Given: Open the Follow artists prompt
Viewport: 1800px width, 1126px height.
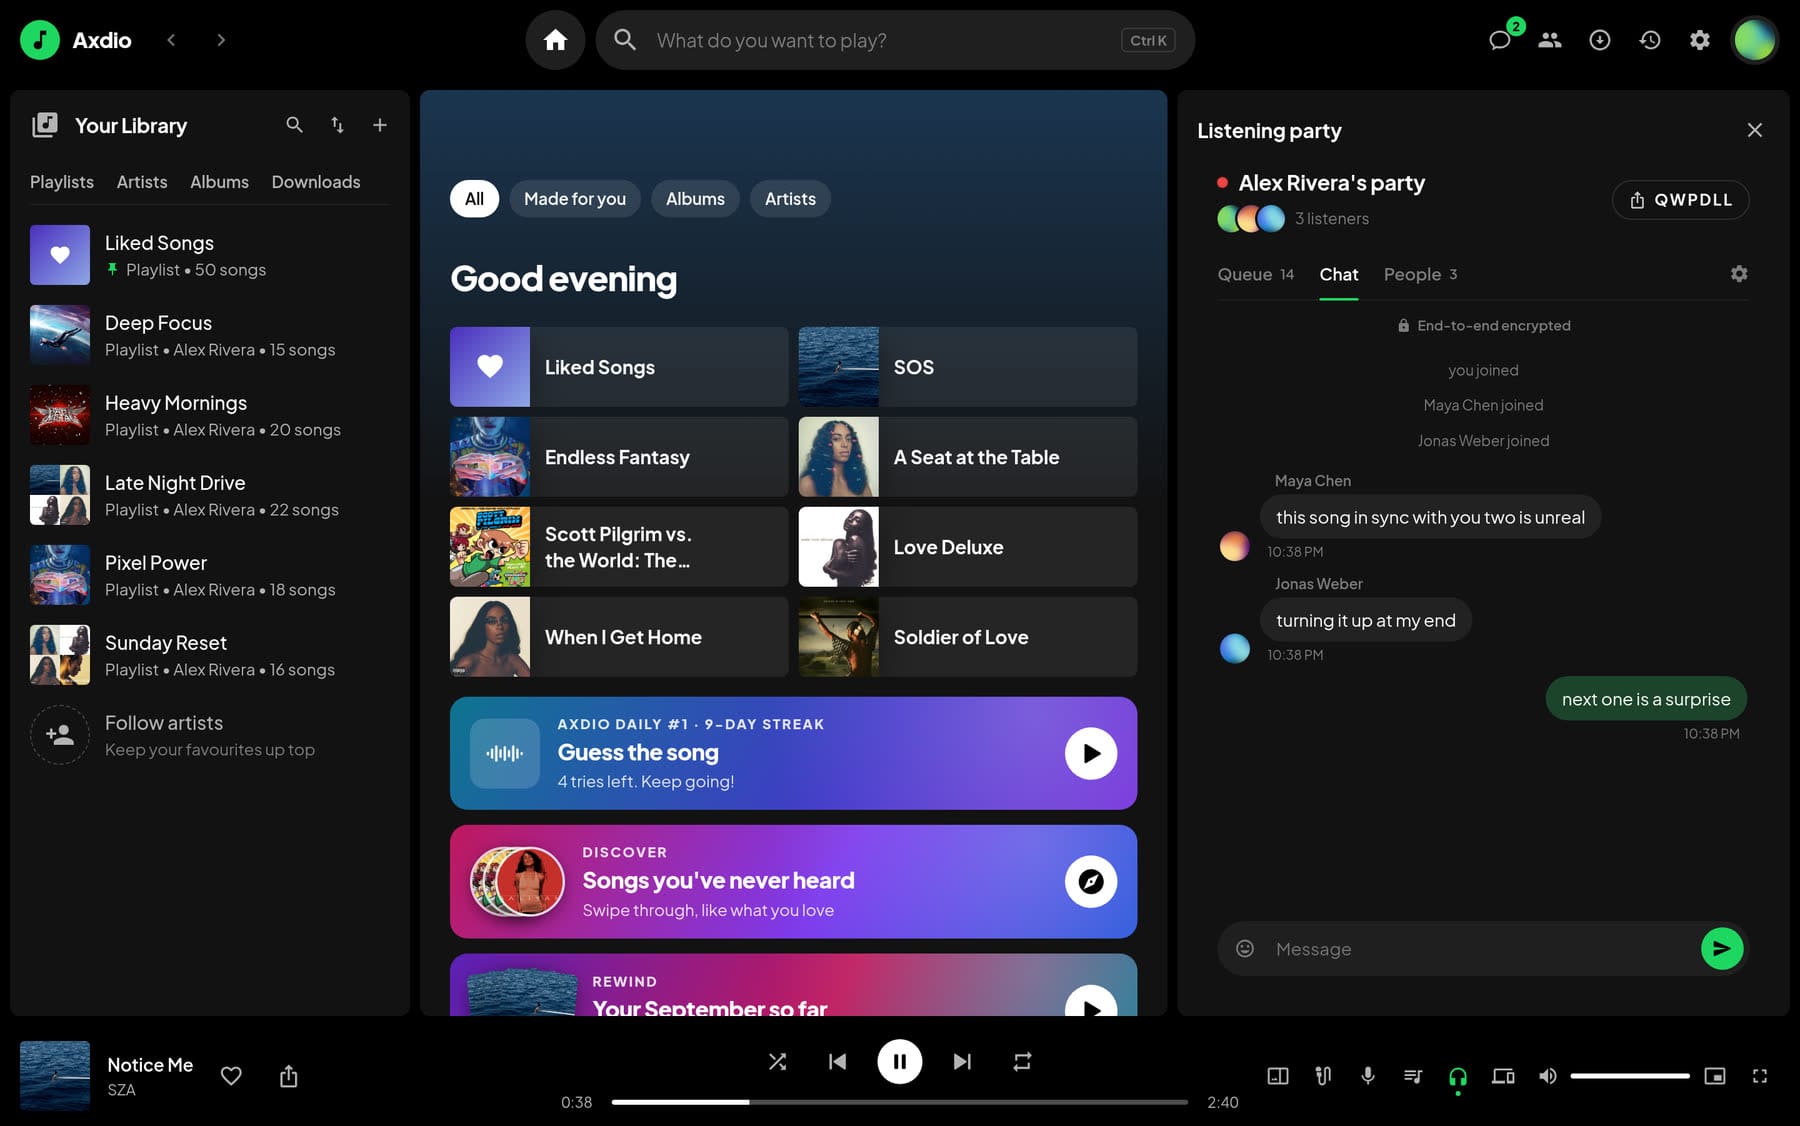Looking at the screenshot, I should [210, 735].
